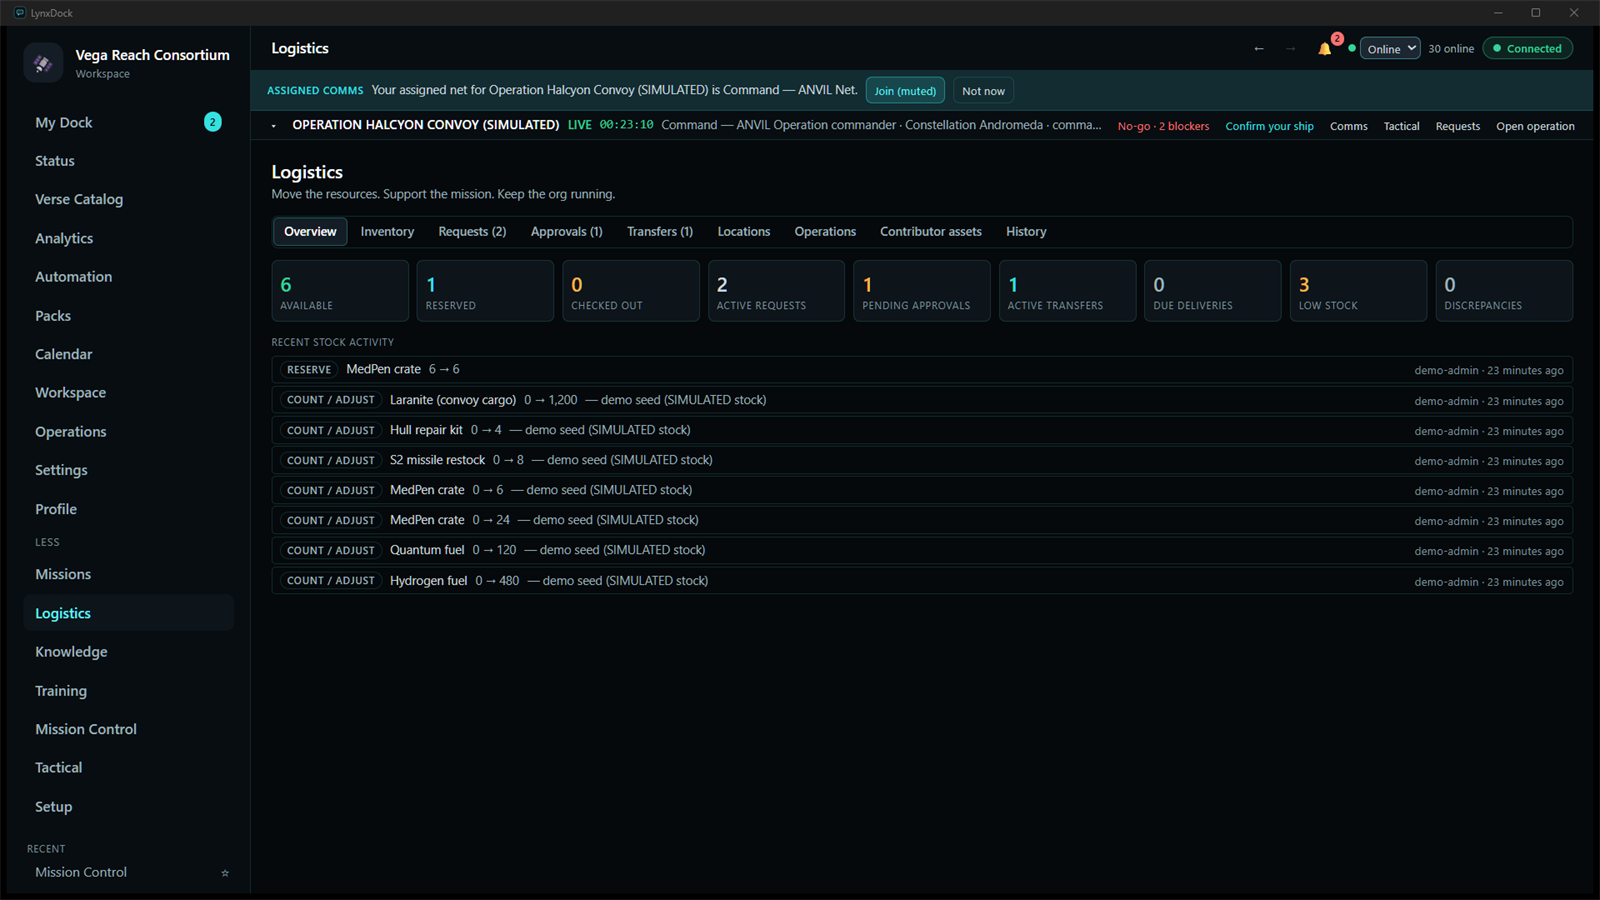
Task: Go to Verse Catalog in the sidebar
Action: [x=128, y=200]
